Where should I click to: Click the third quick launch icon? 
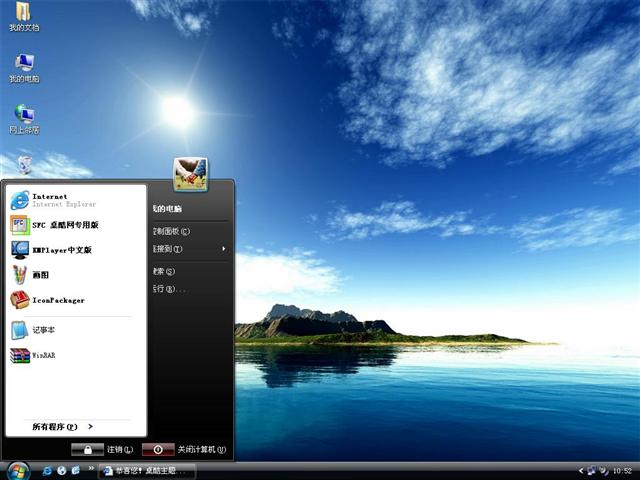pos(76,471)
